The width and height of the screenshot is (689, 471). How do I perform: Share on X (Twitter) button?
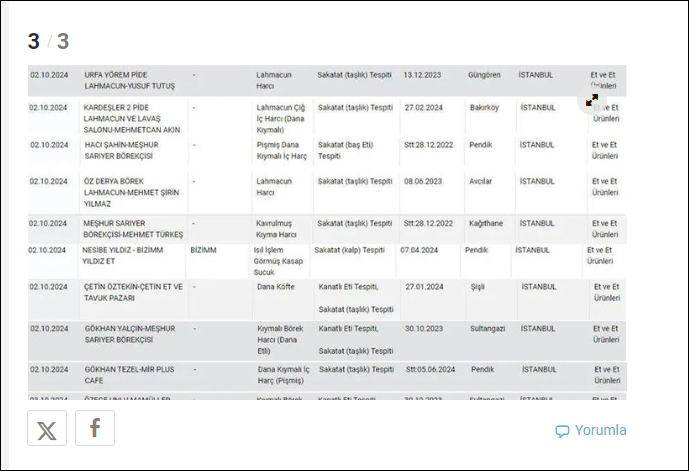pyautogui.click(x=47, y=428)
